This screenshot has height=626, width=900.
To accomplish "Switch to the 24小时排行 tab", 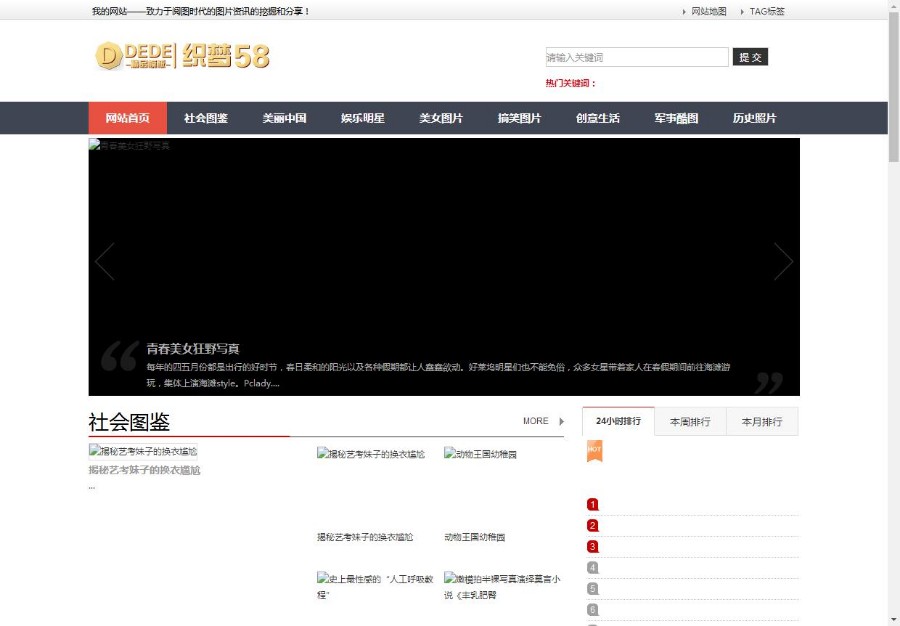I will (x=618, y=421).
